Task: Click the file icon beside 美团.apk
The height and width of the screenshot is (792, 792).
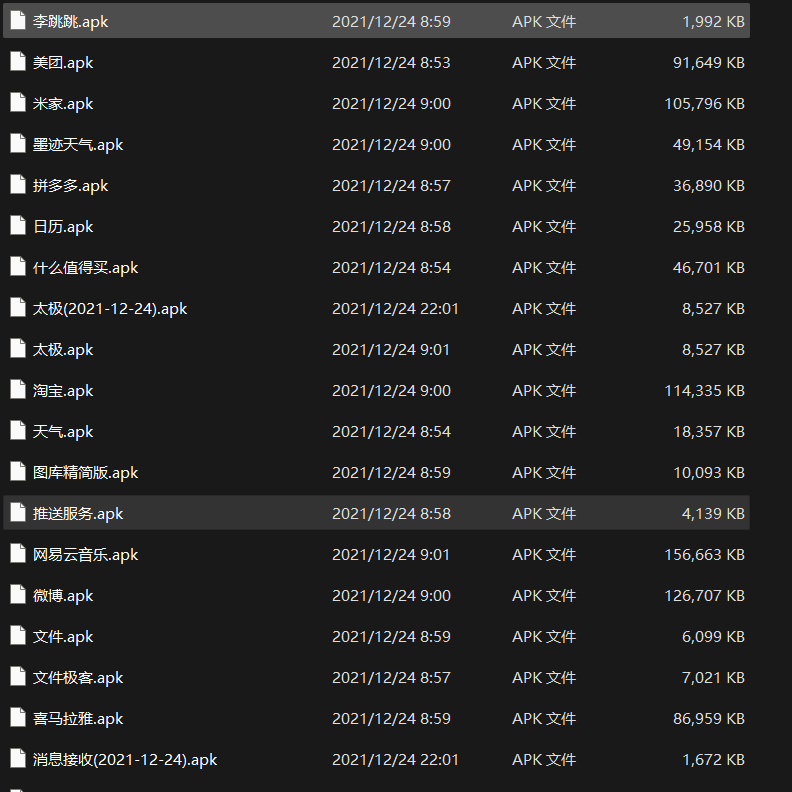Action: point(17,62)
